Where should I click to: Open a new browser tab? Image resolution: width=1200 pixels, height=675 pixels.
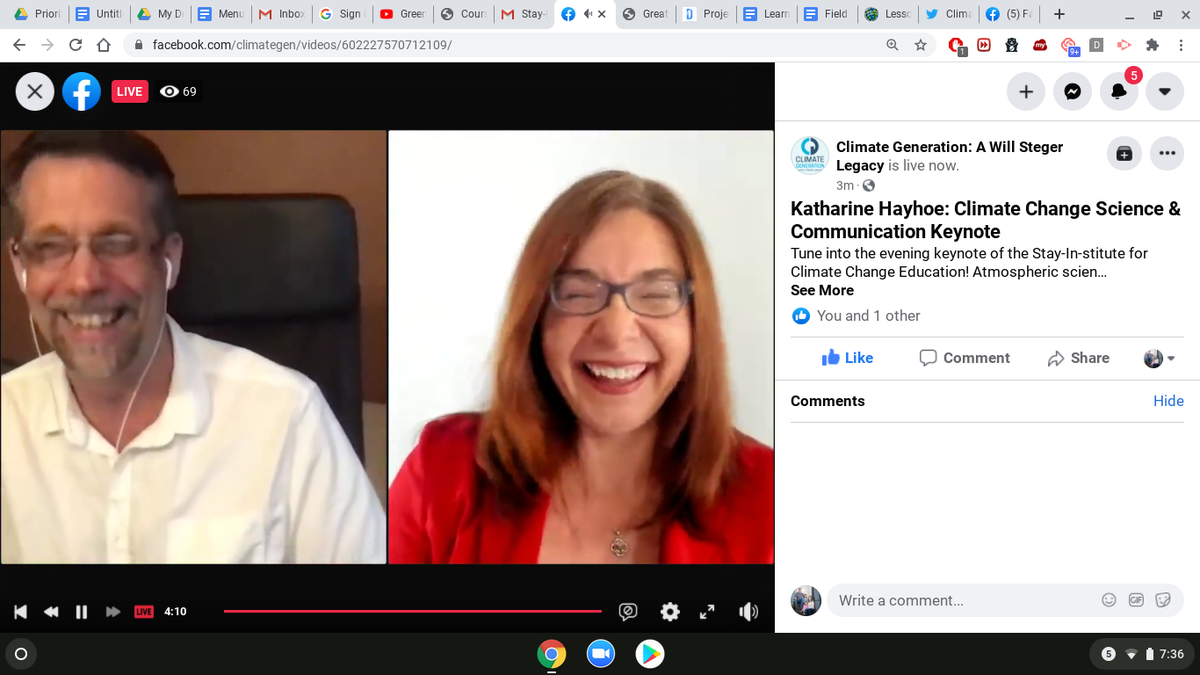click(1059, 14)
